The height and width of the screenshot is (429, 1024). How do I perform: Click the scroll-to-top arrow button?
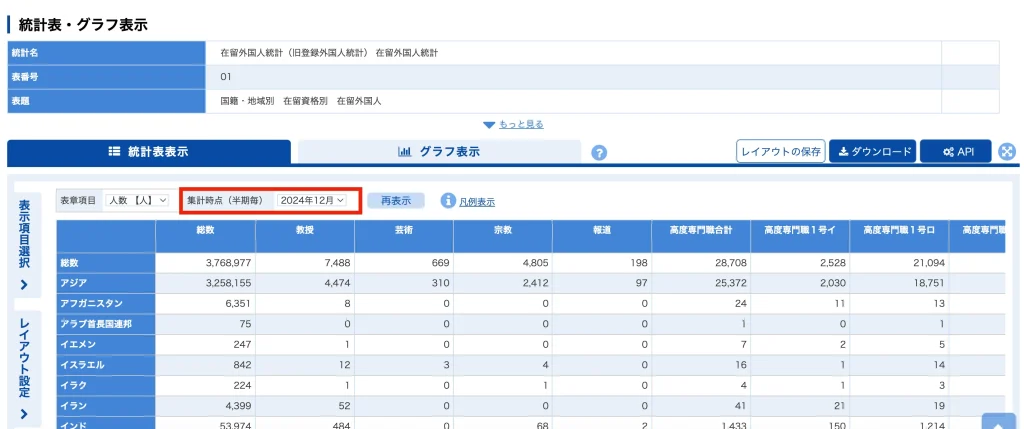click(x=998, y=421)
